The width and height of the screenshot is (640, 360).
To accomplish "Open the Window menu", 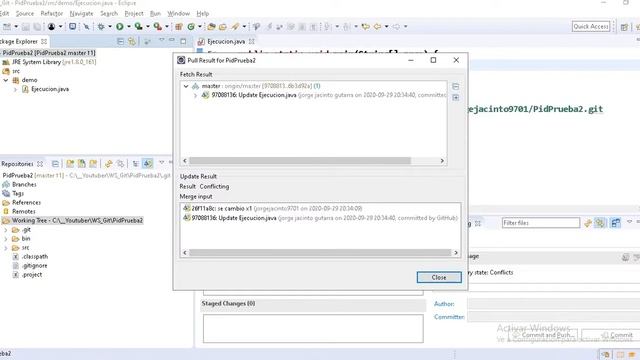I will pyautogui.click(x=179, y=13).
